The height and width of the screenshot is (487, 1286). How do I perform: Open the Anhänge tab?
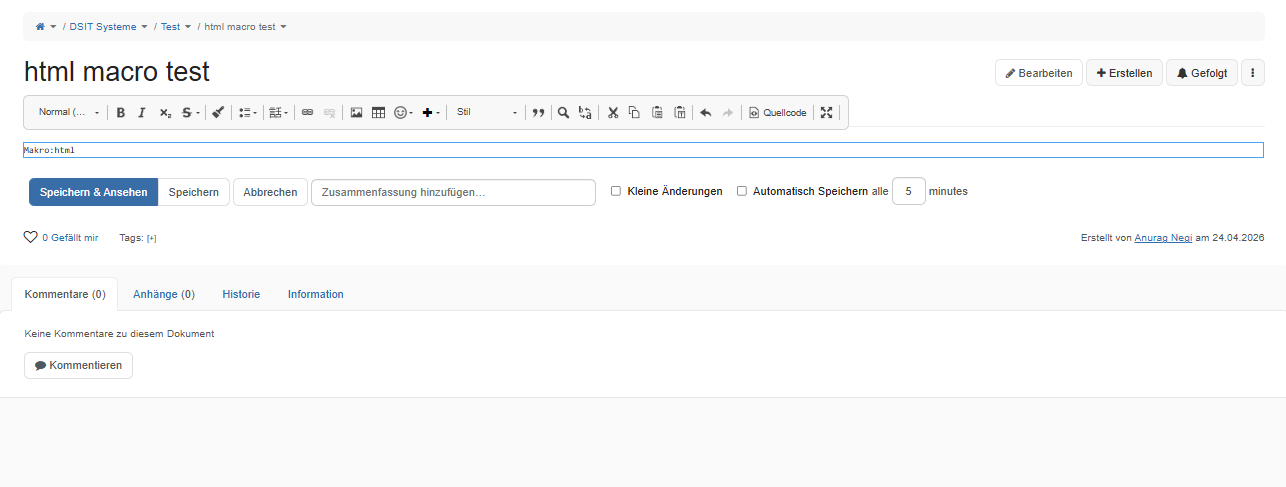[163, 294]
